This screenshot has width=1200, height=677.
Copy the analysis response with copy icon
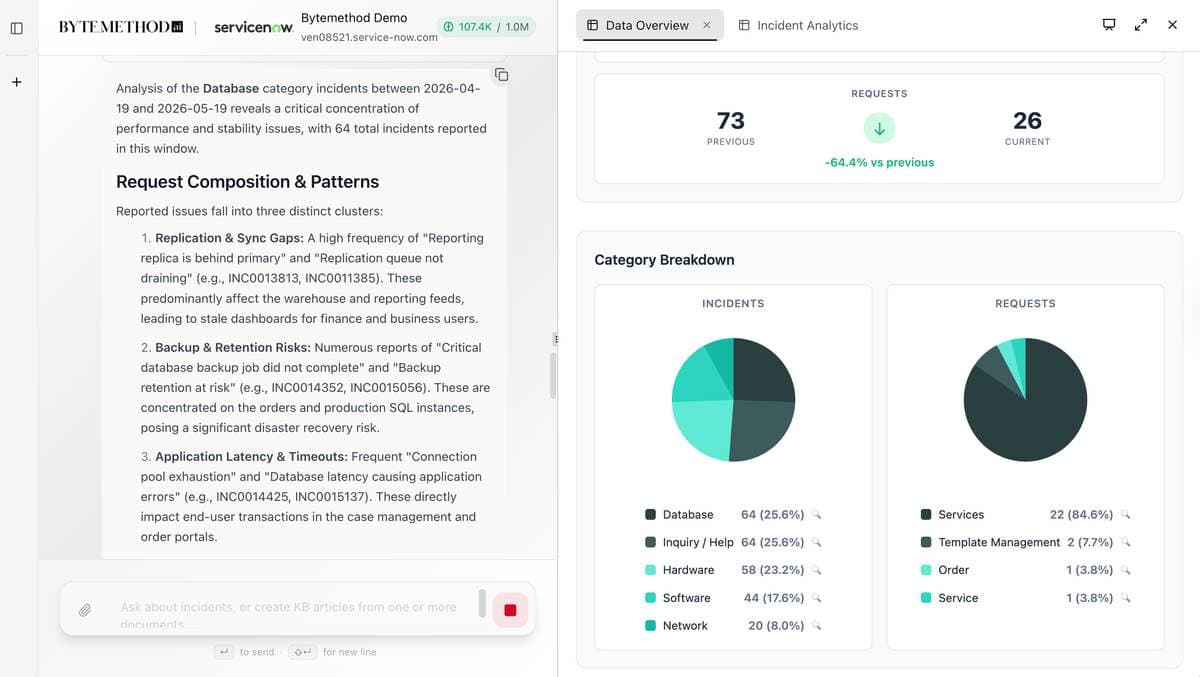[502, 75]
